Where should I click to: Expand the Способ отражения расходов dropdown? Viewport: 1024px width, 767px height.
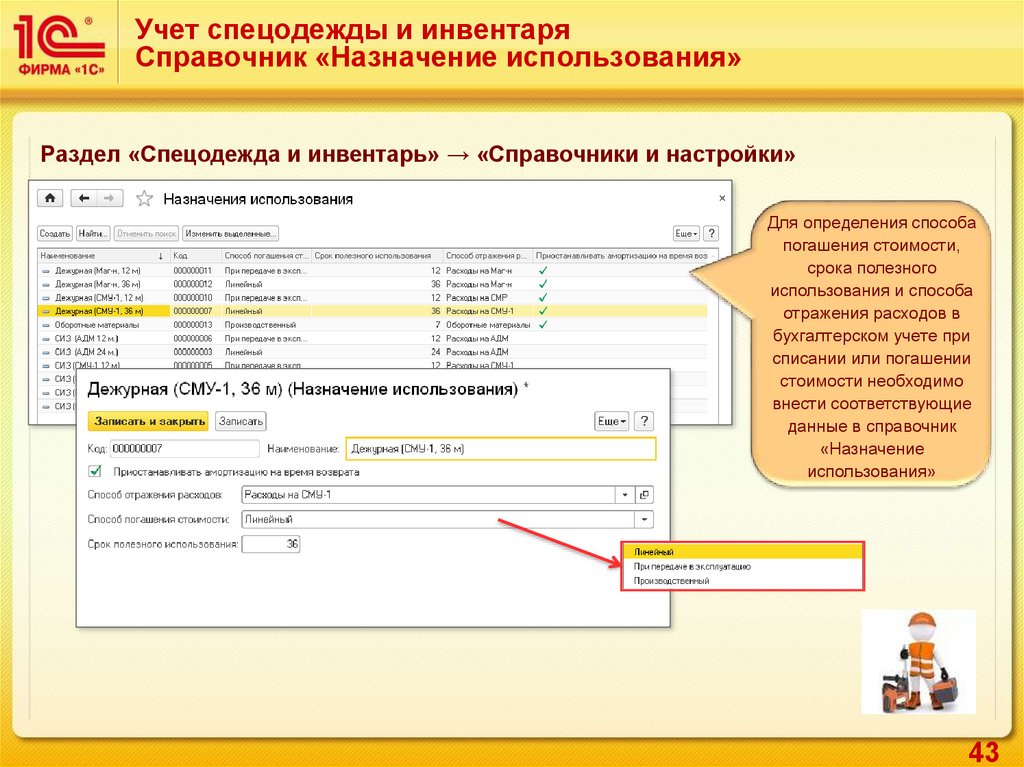tap(625, 495)
